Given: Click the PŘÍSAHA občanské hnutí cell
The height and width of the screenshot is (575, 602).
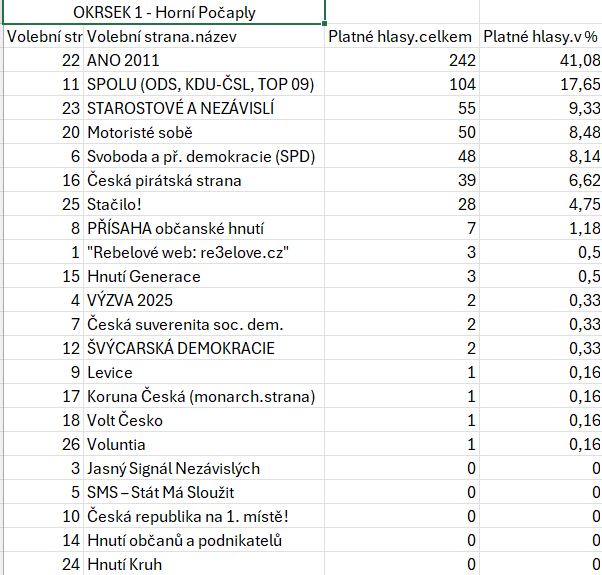Looking at the screenshot, I should point(175,229).
